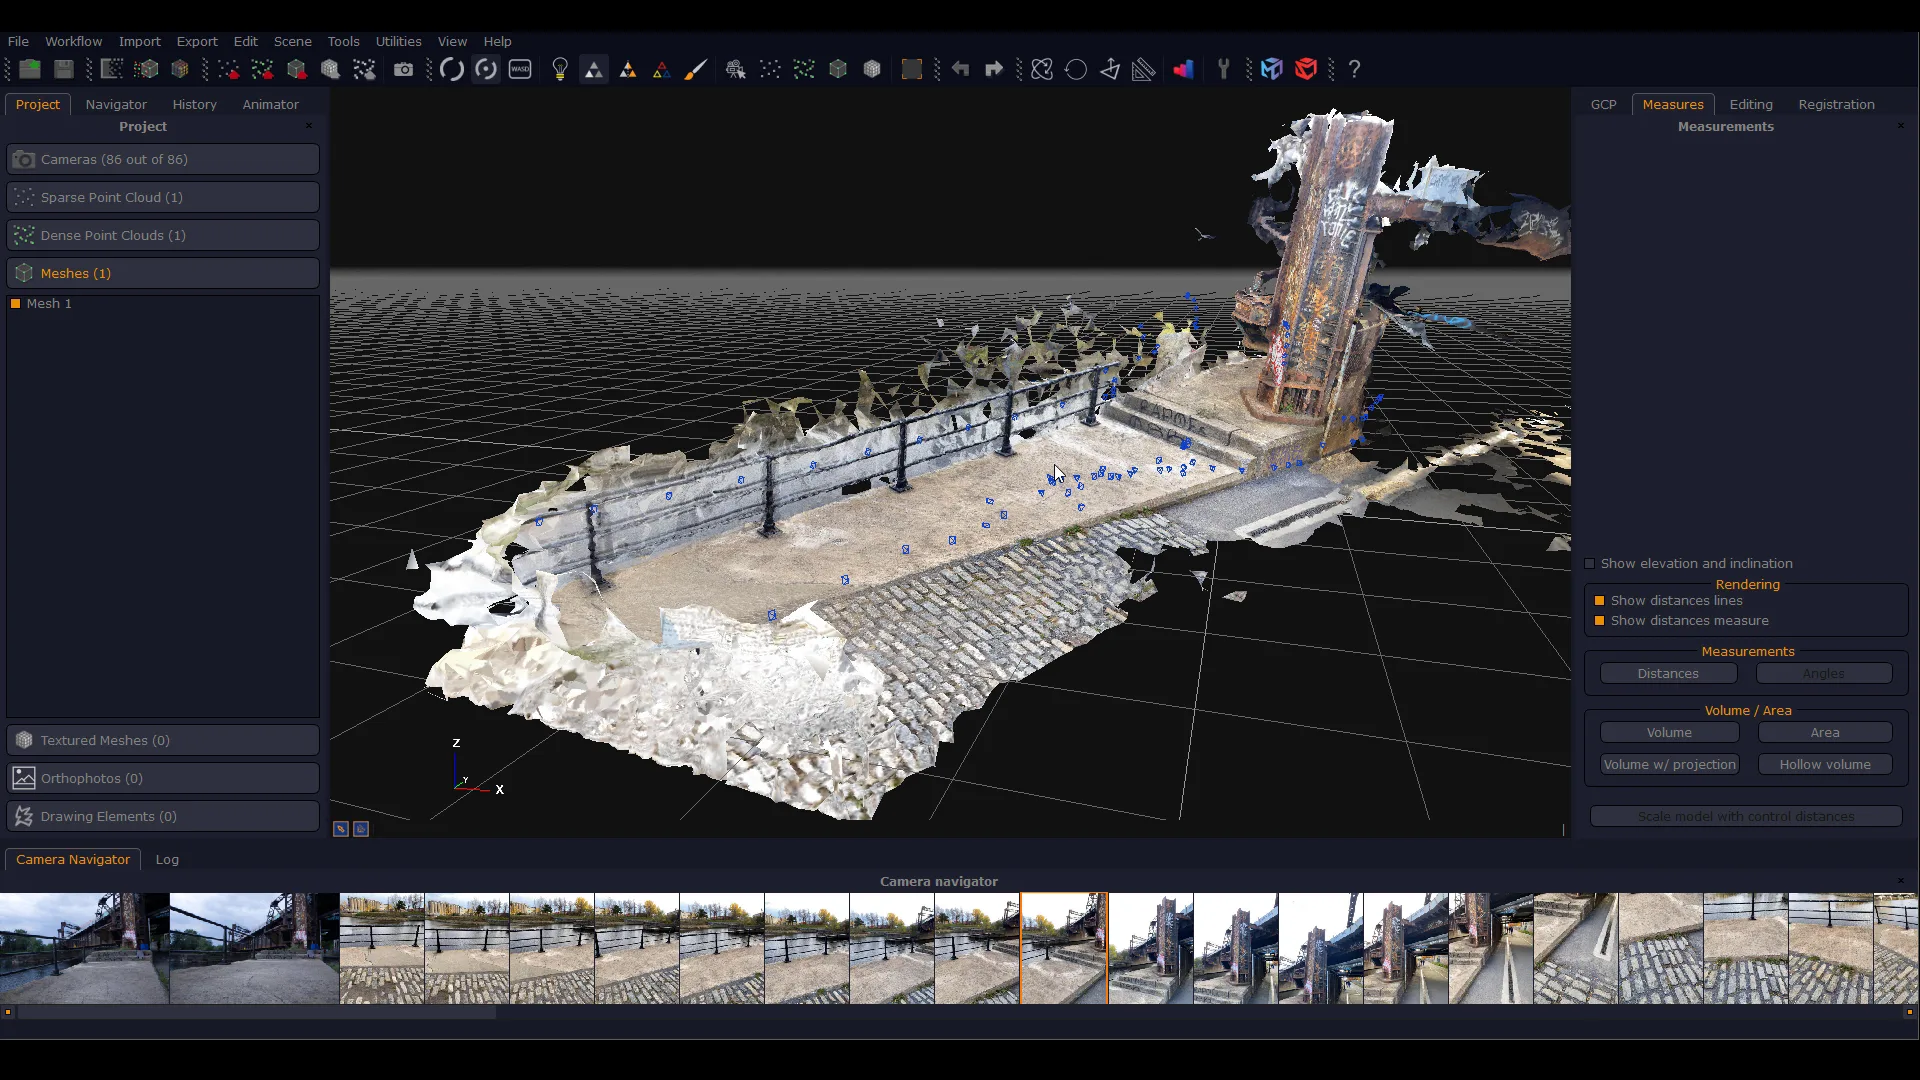This screenshot has height=1080, width=1920.
Task: Redo the last action
Action: tap(995, 69)
